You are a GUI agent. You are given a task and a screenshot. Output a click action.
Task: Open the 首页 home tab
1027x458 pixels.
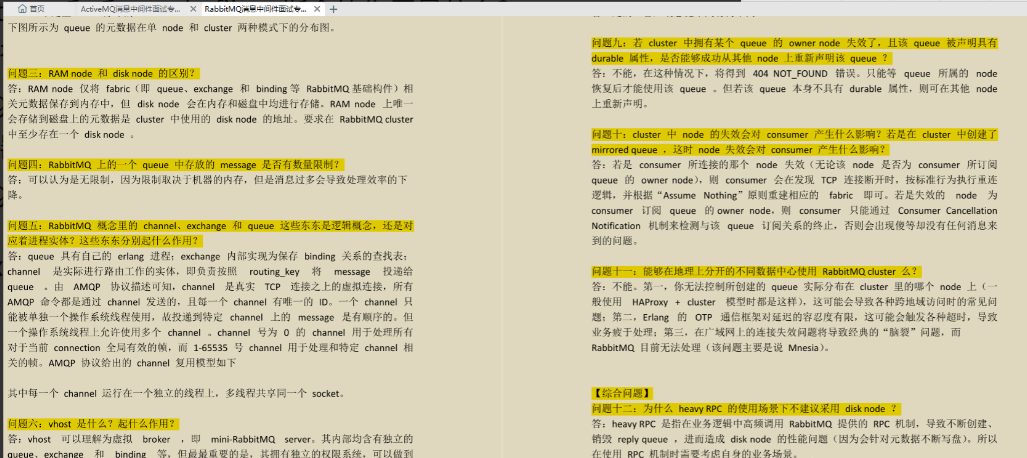(31, 9)
